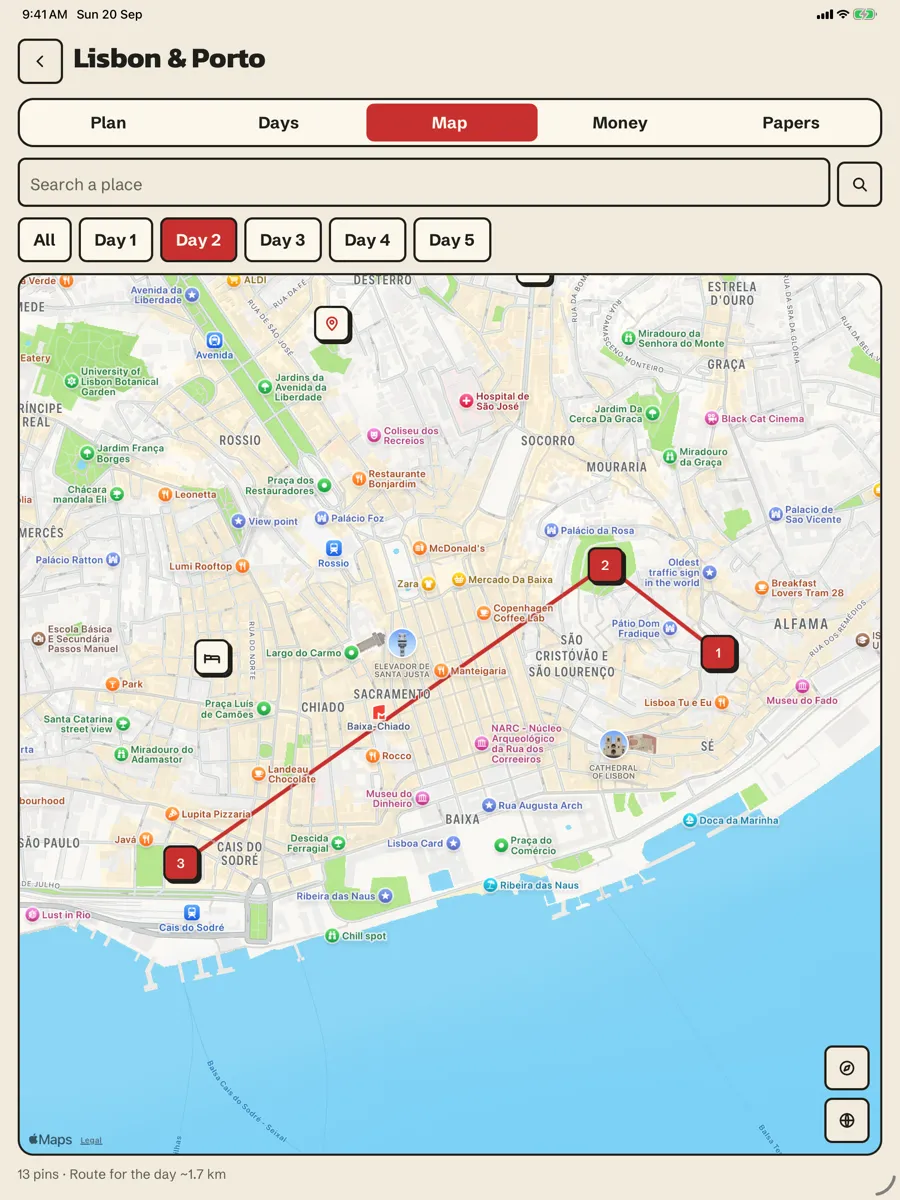This screenshot has height=1200, width=900.
Task: Tap the Baixa-Chiado metro icon
Action: click(x=380, y=712)
